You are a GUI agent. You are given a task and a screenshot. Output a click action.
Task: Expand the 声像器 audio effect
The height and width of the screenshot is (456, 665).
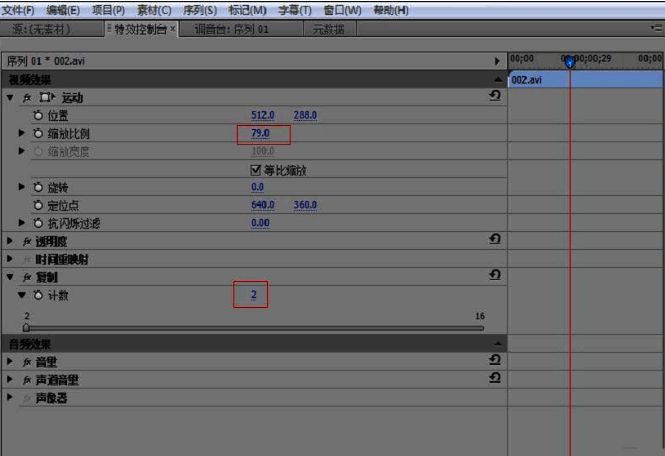[x=10, y=397]
